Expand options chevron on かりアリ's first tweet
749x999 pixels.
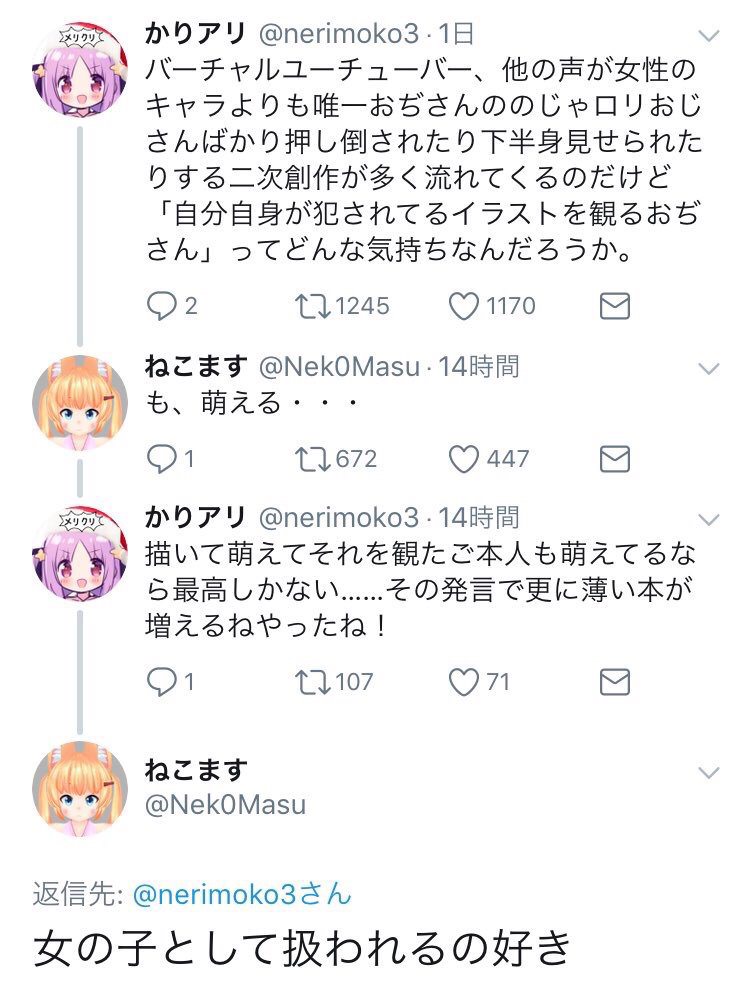707,34
